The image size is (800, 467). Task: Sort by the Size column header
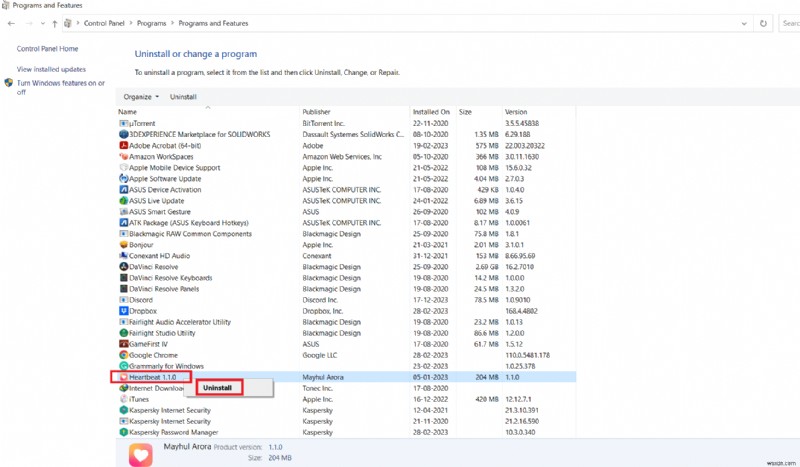480,112
